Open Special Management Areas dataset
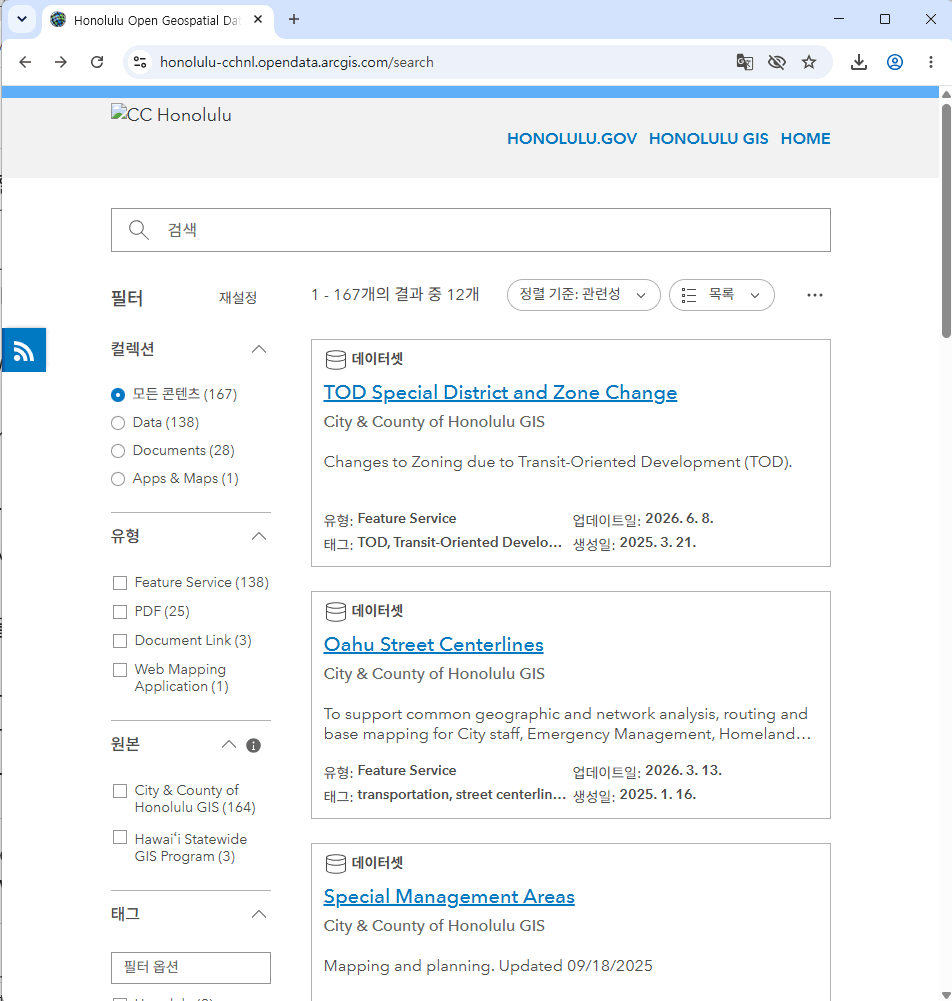Screen dimensions: 952x1001 449,896
